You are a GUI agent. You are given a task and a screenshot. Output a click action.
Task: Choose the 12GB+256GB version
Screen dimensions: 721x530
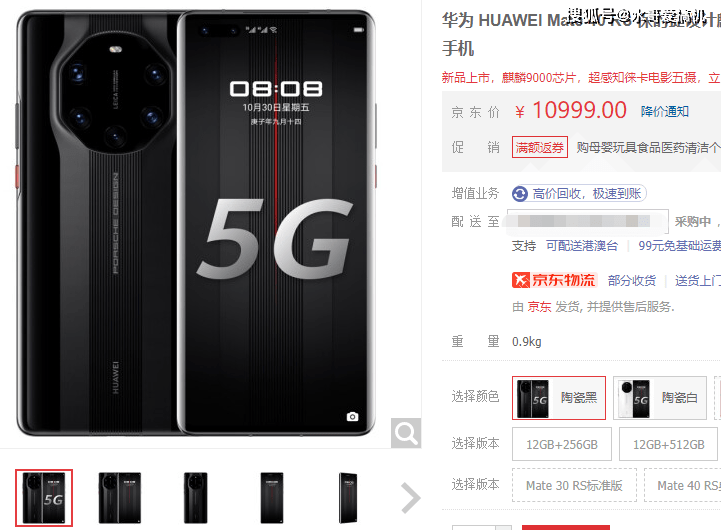[562, 444]
